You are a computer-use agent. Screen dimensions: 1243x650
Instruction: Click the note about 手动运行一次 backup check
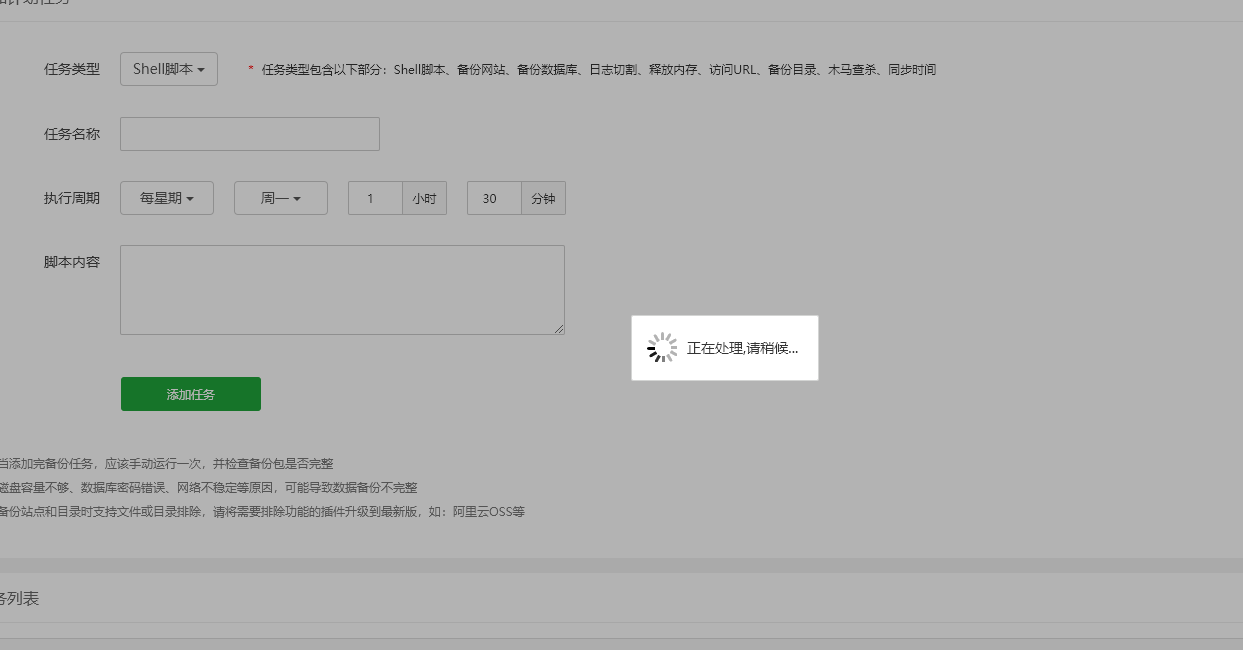coord(166,464)
